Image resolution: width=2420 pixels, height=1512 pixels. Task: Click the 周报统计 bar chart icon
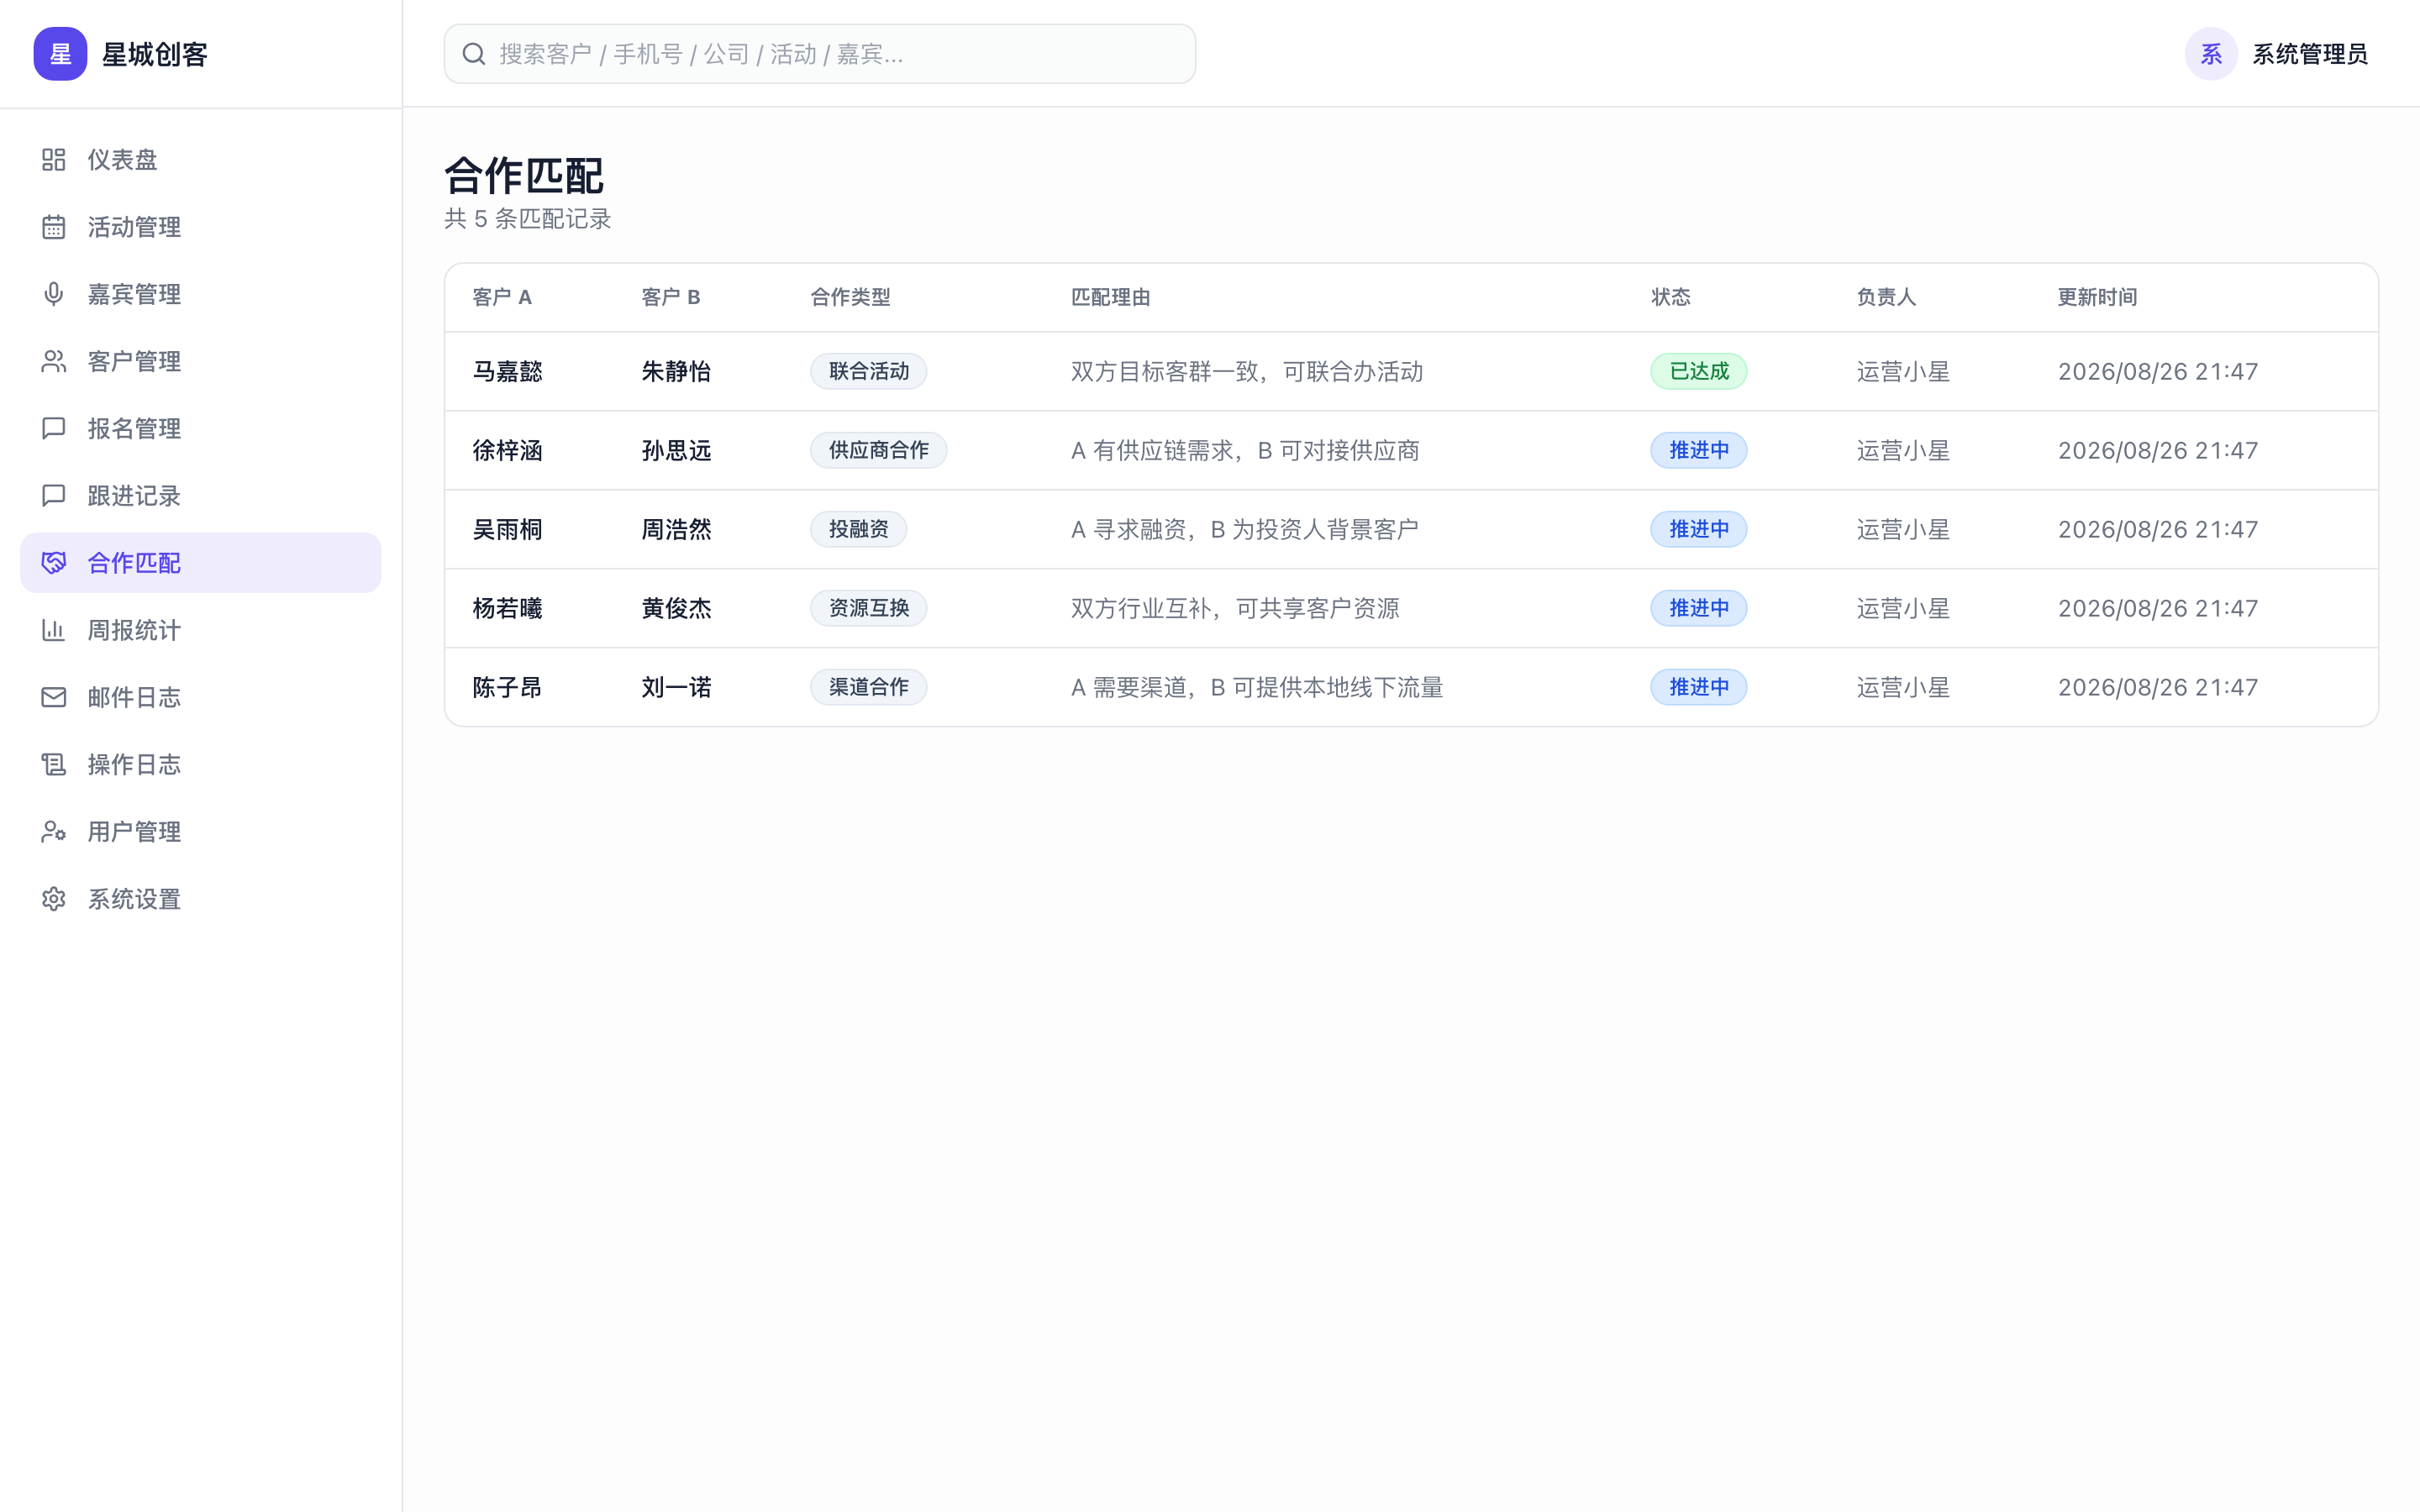(x=54, y=630)
